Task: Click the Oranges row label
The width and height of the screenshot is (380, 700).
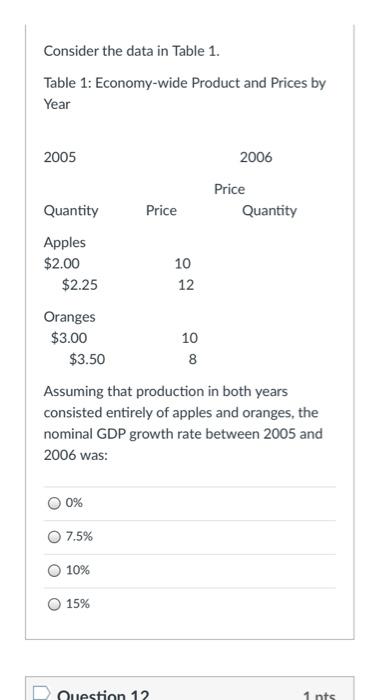Action: pyautogui.click(x=70, y=317)
